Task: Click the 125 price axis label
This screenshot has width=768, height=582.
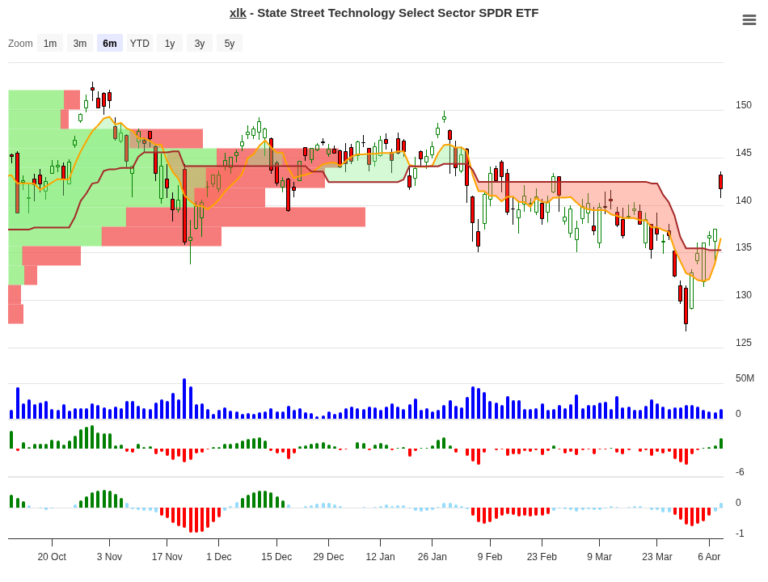Action: pos(743,342)
